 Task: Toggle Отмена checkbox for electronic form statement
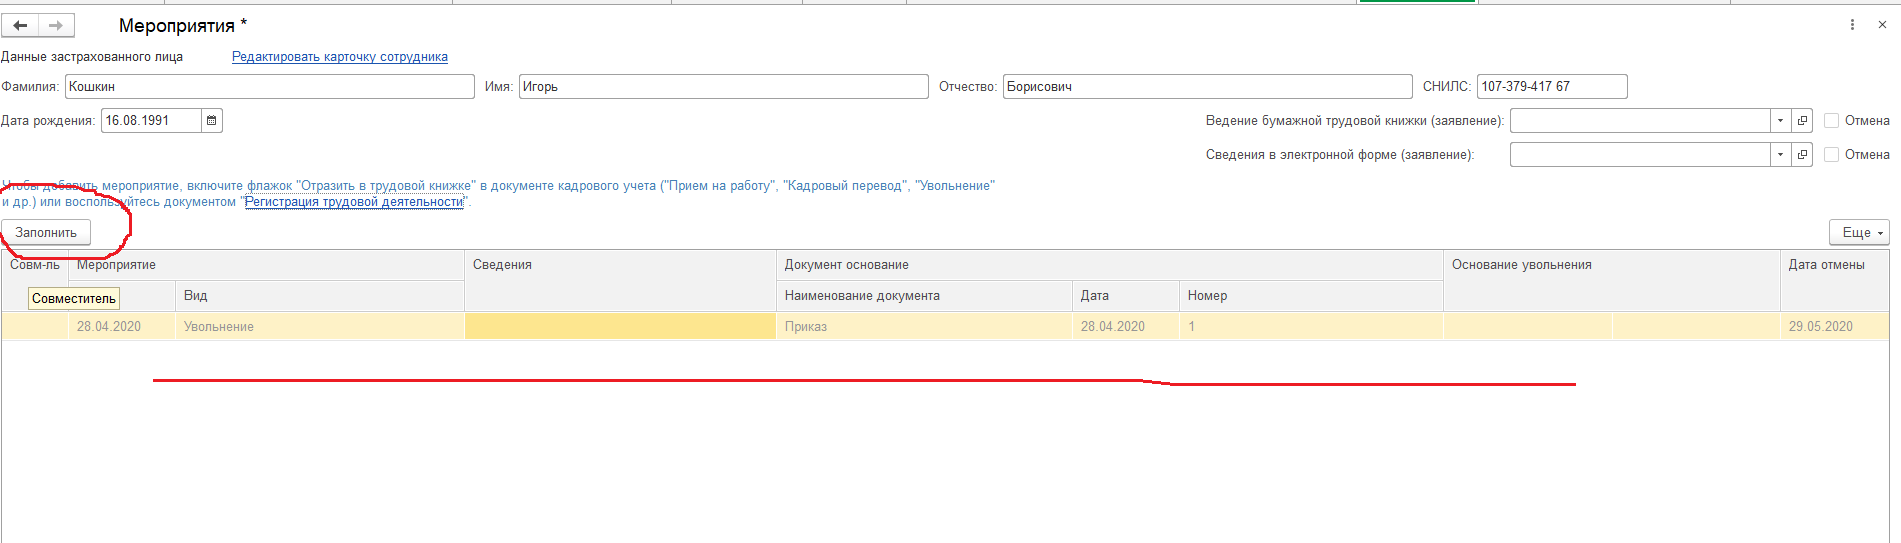pos(1832,155)
